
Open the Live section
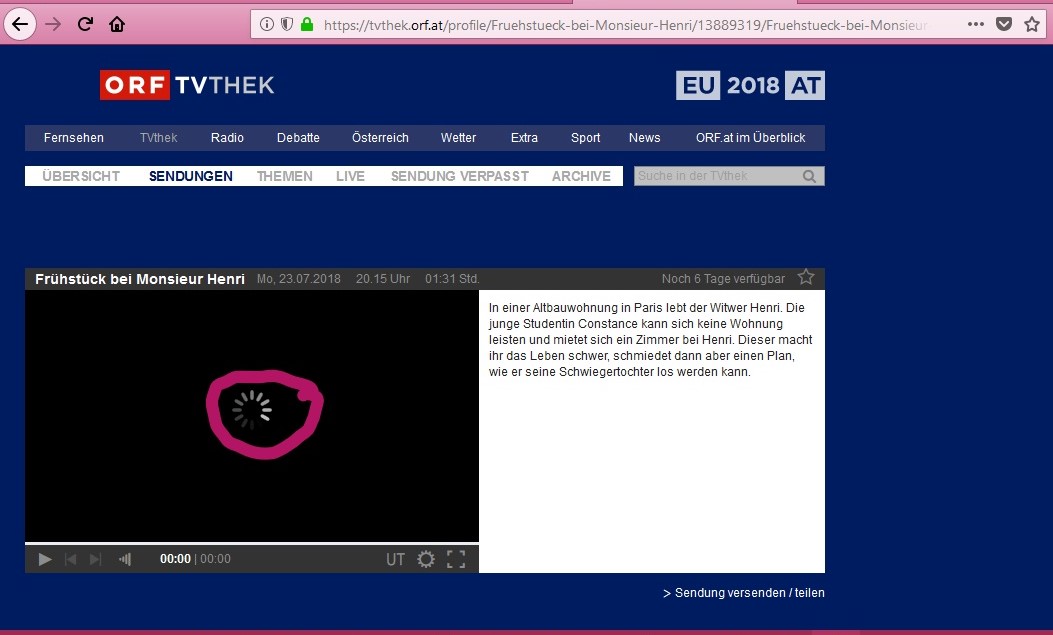click(350, 176)
